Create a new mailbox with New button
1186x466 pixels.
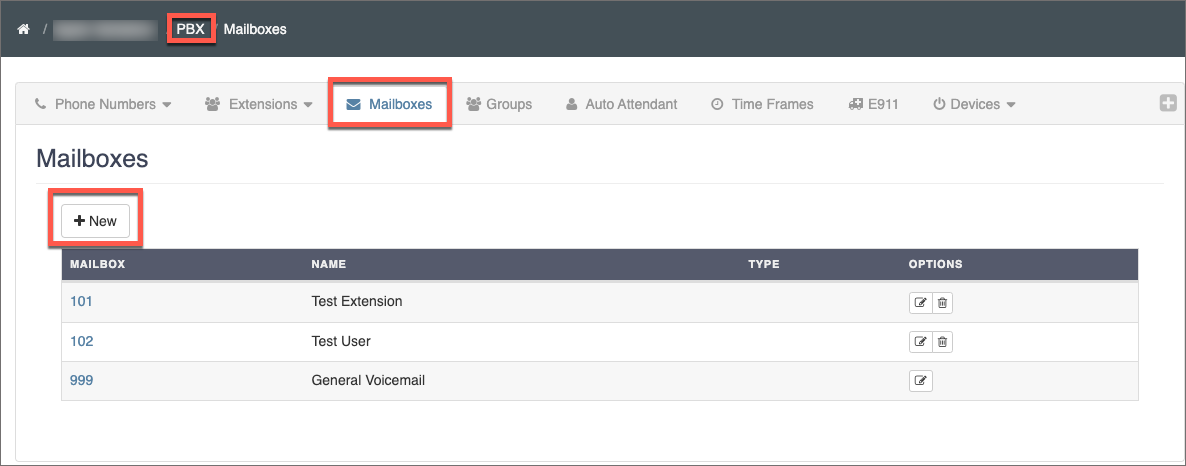click(96, 221)
